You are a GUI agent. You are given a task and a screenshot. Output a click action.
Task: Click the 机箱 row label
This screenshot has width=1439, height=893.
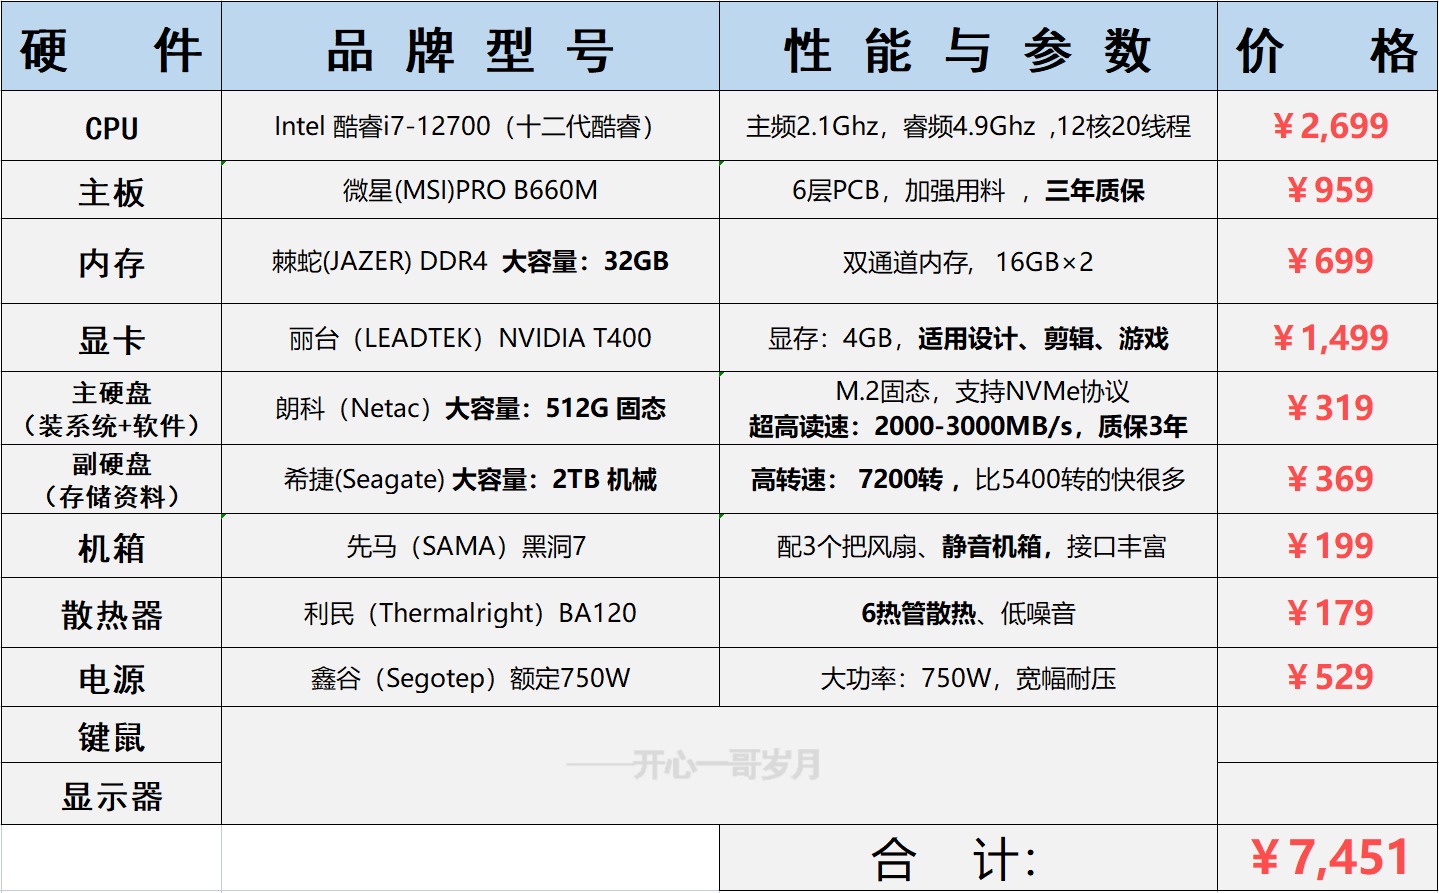[111, 546]
